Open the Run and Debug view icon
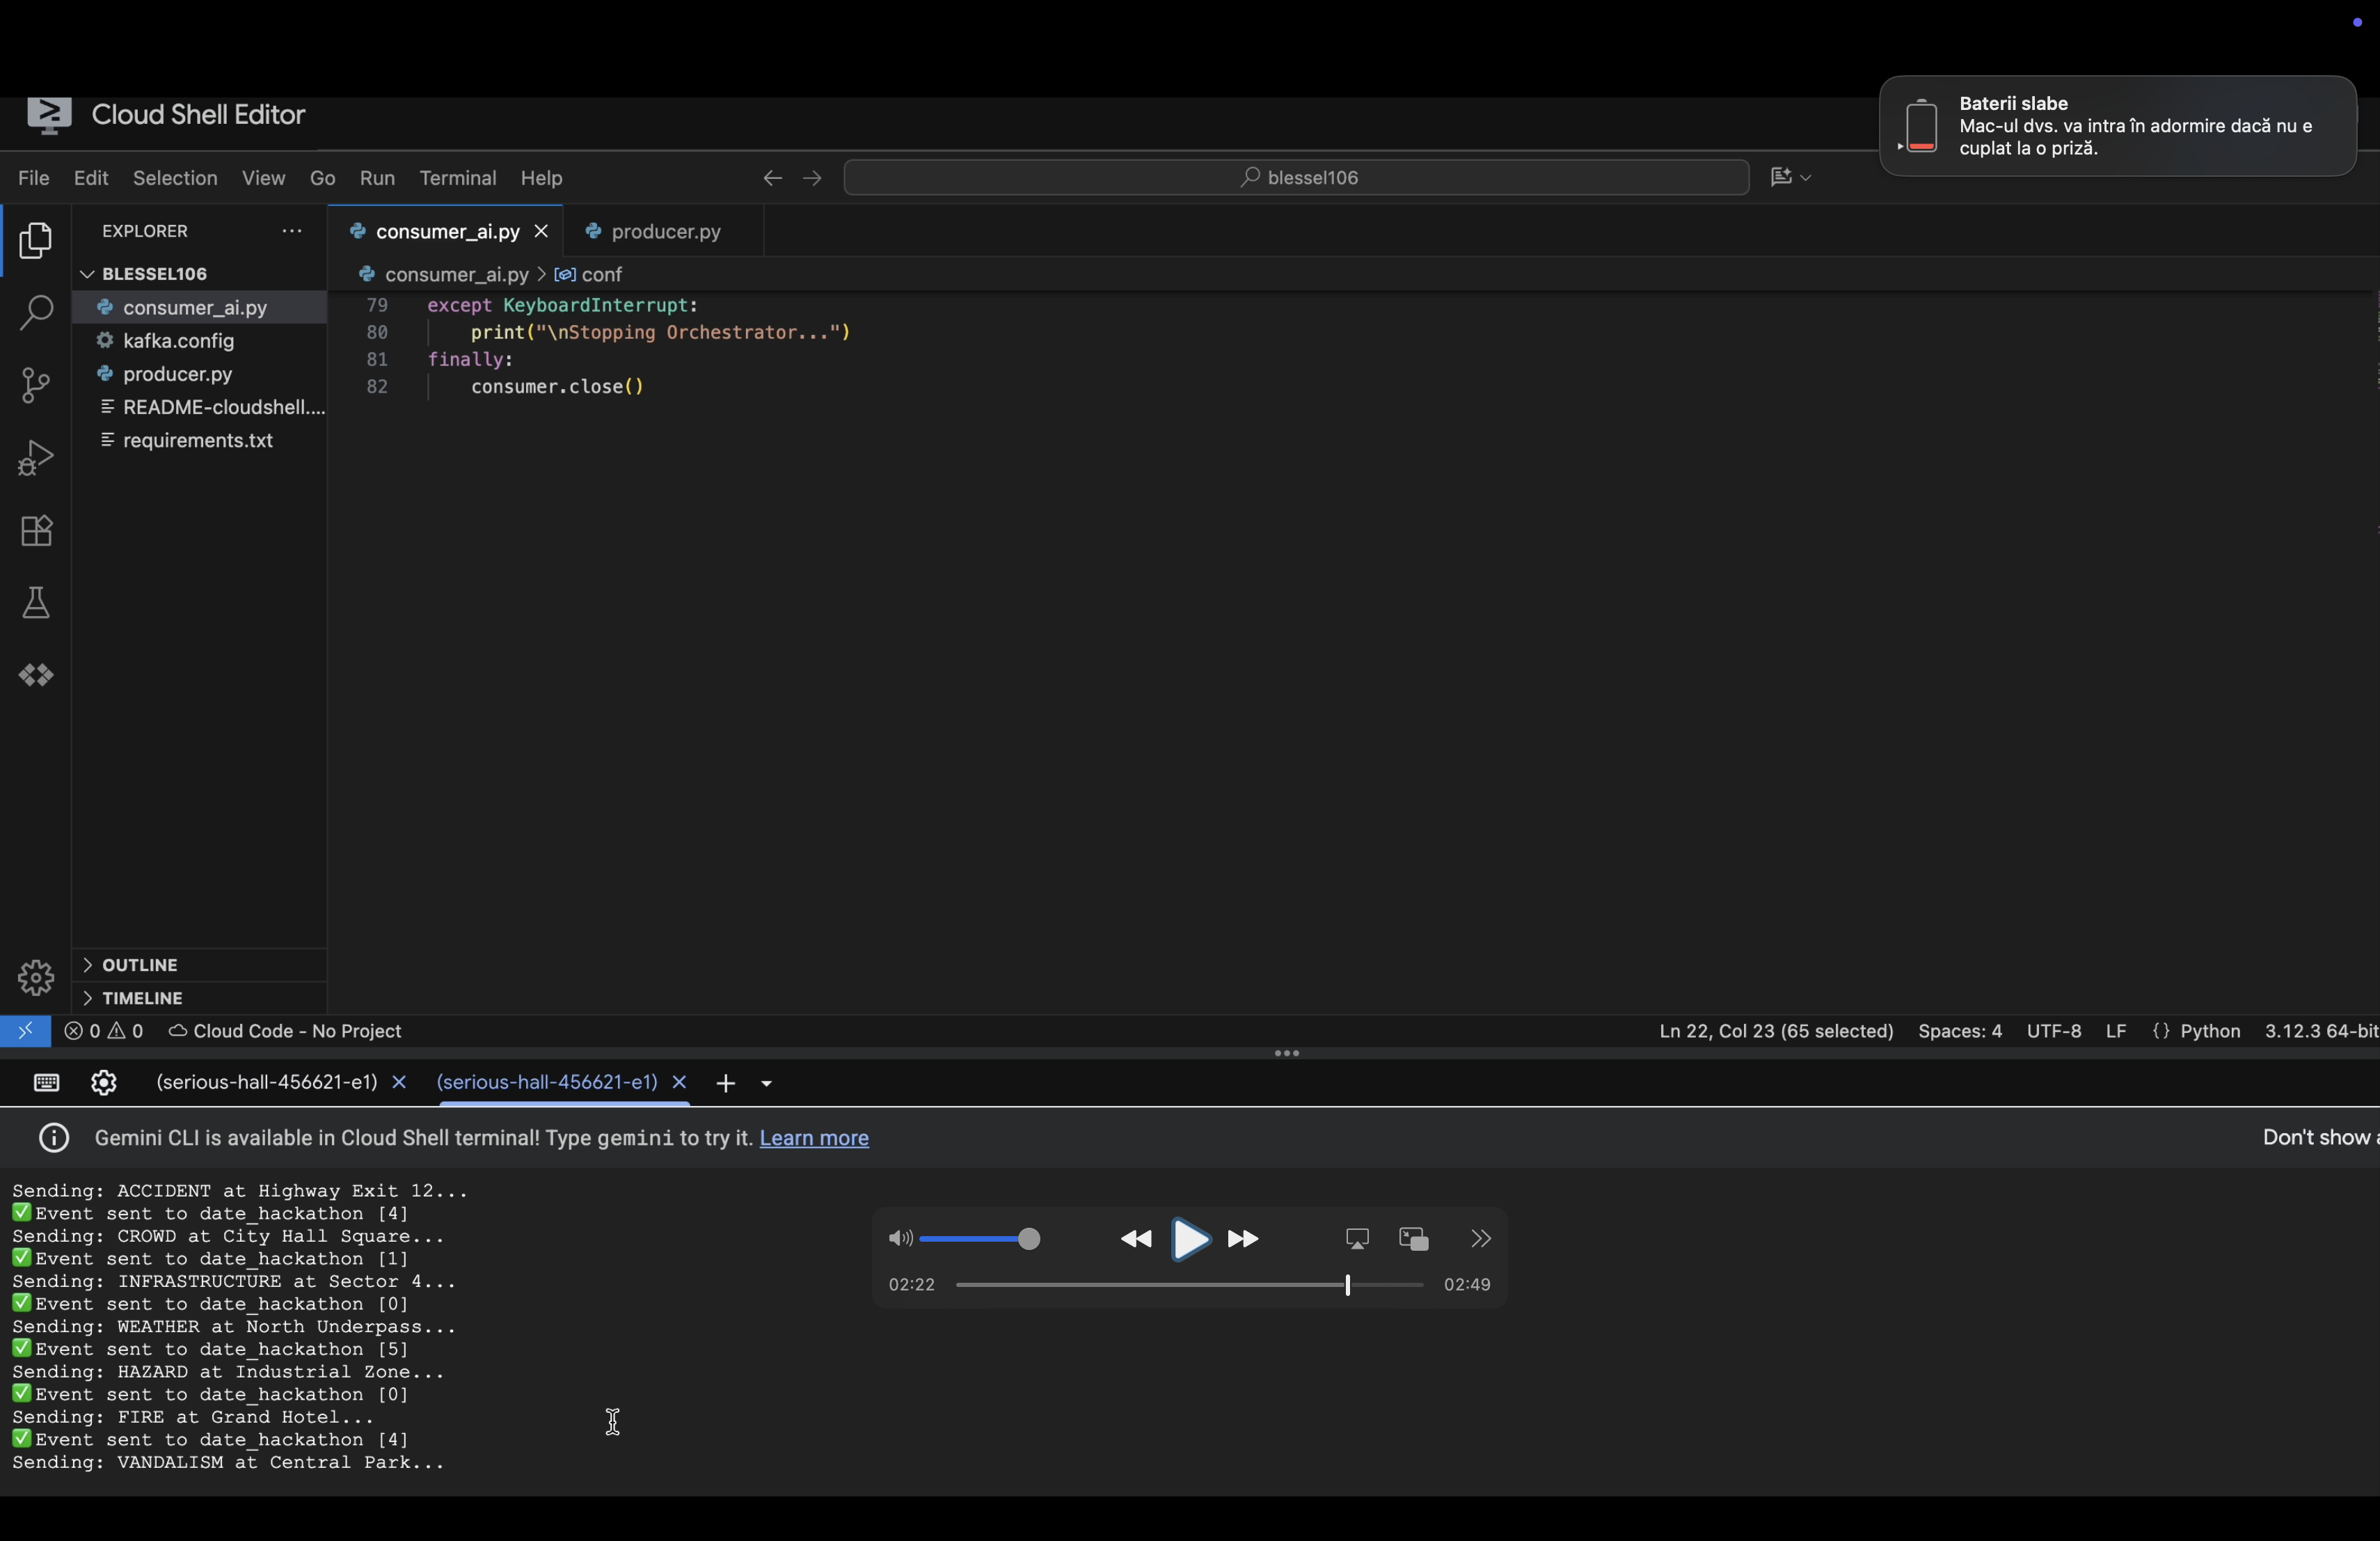 coord(36,458)
